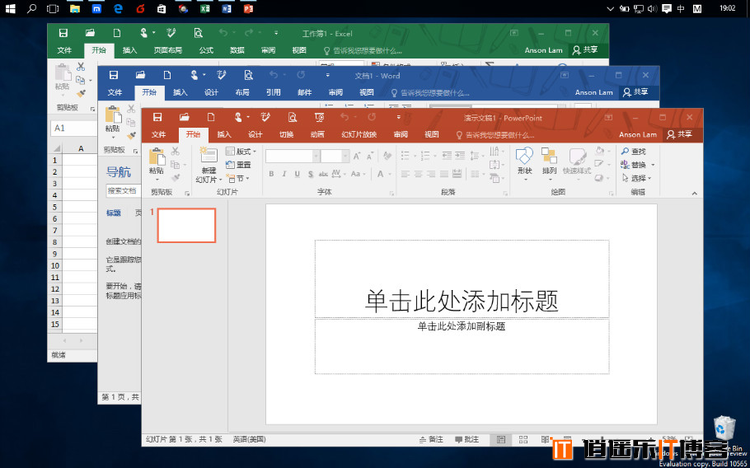Screen dimensions: 750x468
Task: Click Format Painter brush in Excel ribbon
Action: click(81, 93)
